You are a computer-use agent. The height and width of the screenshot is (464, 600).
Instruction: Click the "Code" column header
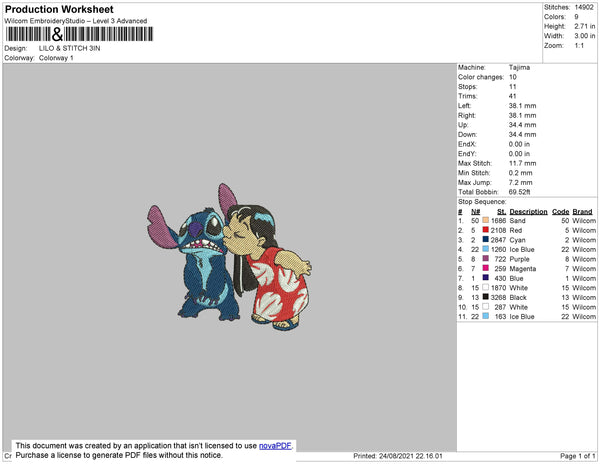coord(561,212)
